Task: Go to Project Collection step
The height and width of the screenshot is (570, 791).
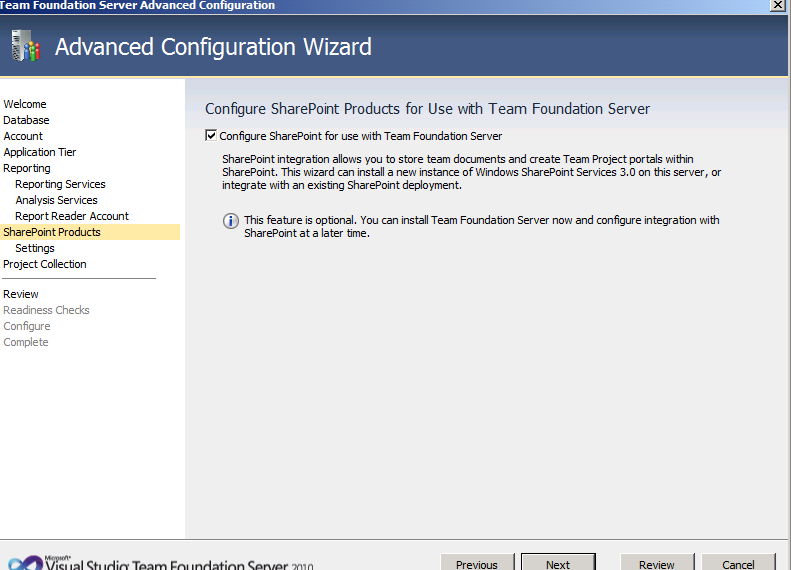Action: click(45, 264)
